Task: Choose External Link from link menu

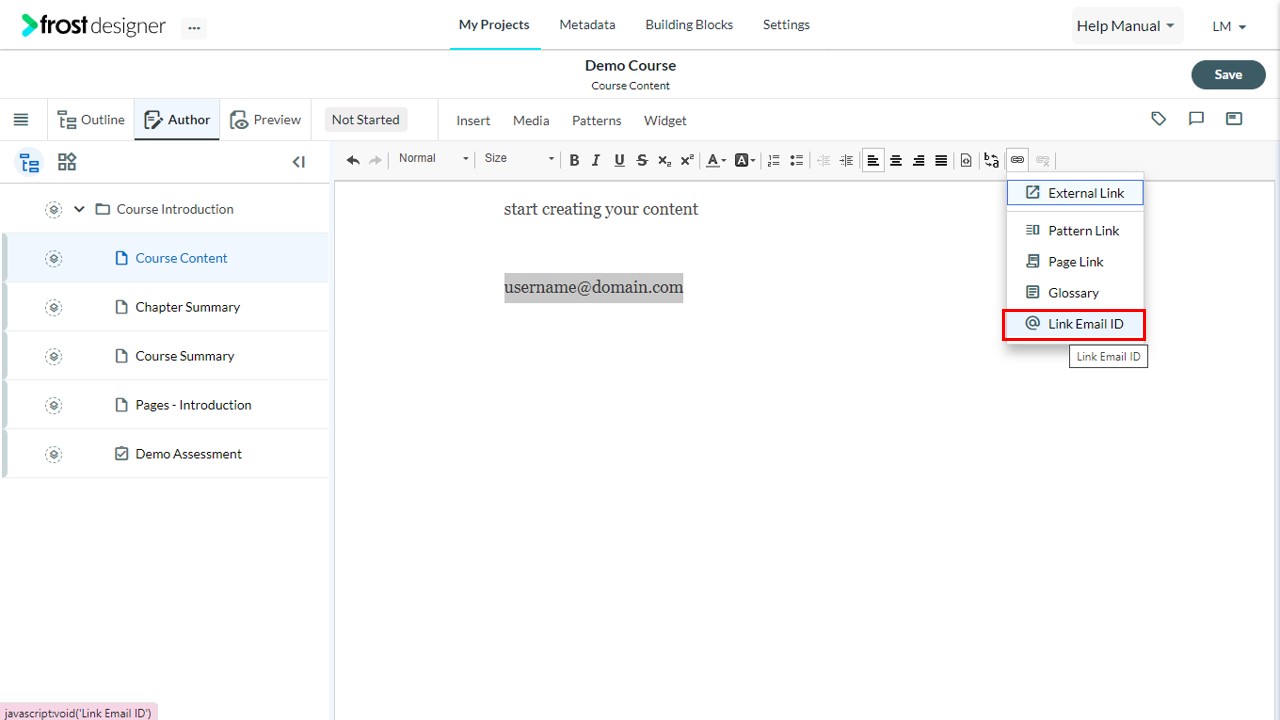Action: pyautogui.click(x=1075, y=193)
